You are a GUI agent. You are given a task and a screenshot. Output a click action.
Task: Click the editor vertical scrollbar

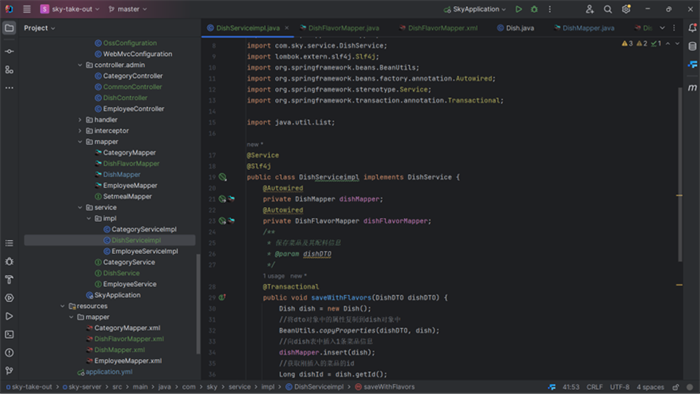point(679,174)
